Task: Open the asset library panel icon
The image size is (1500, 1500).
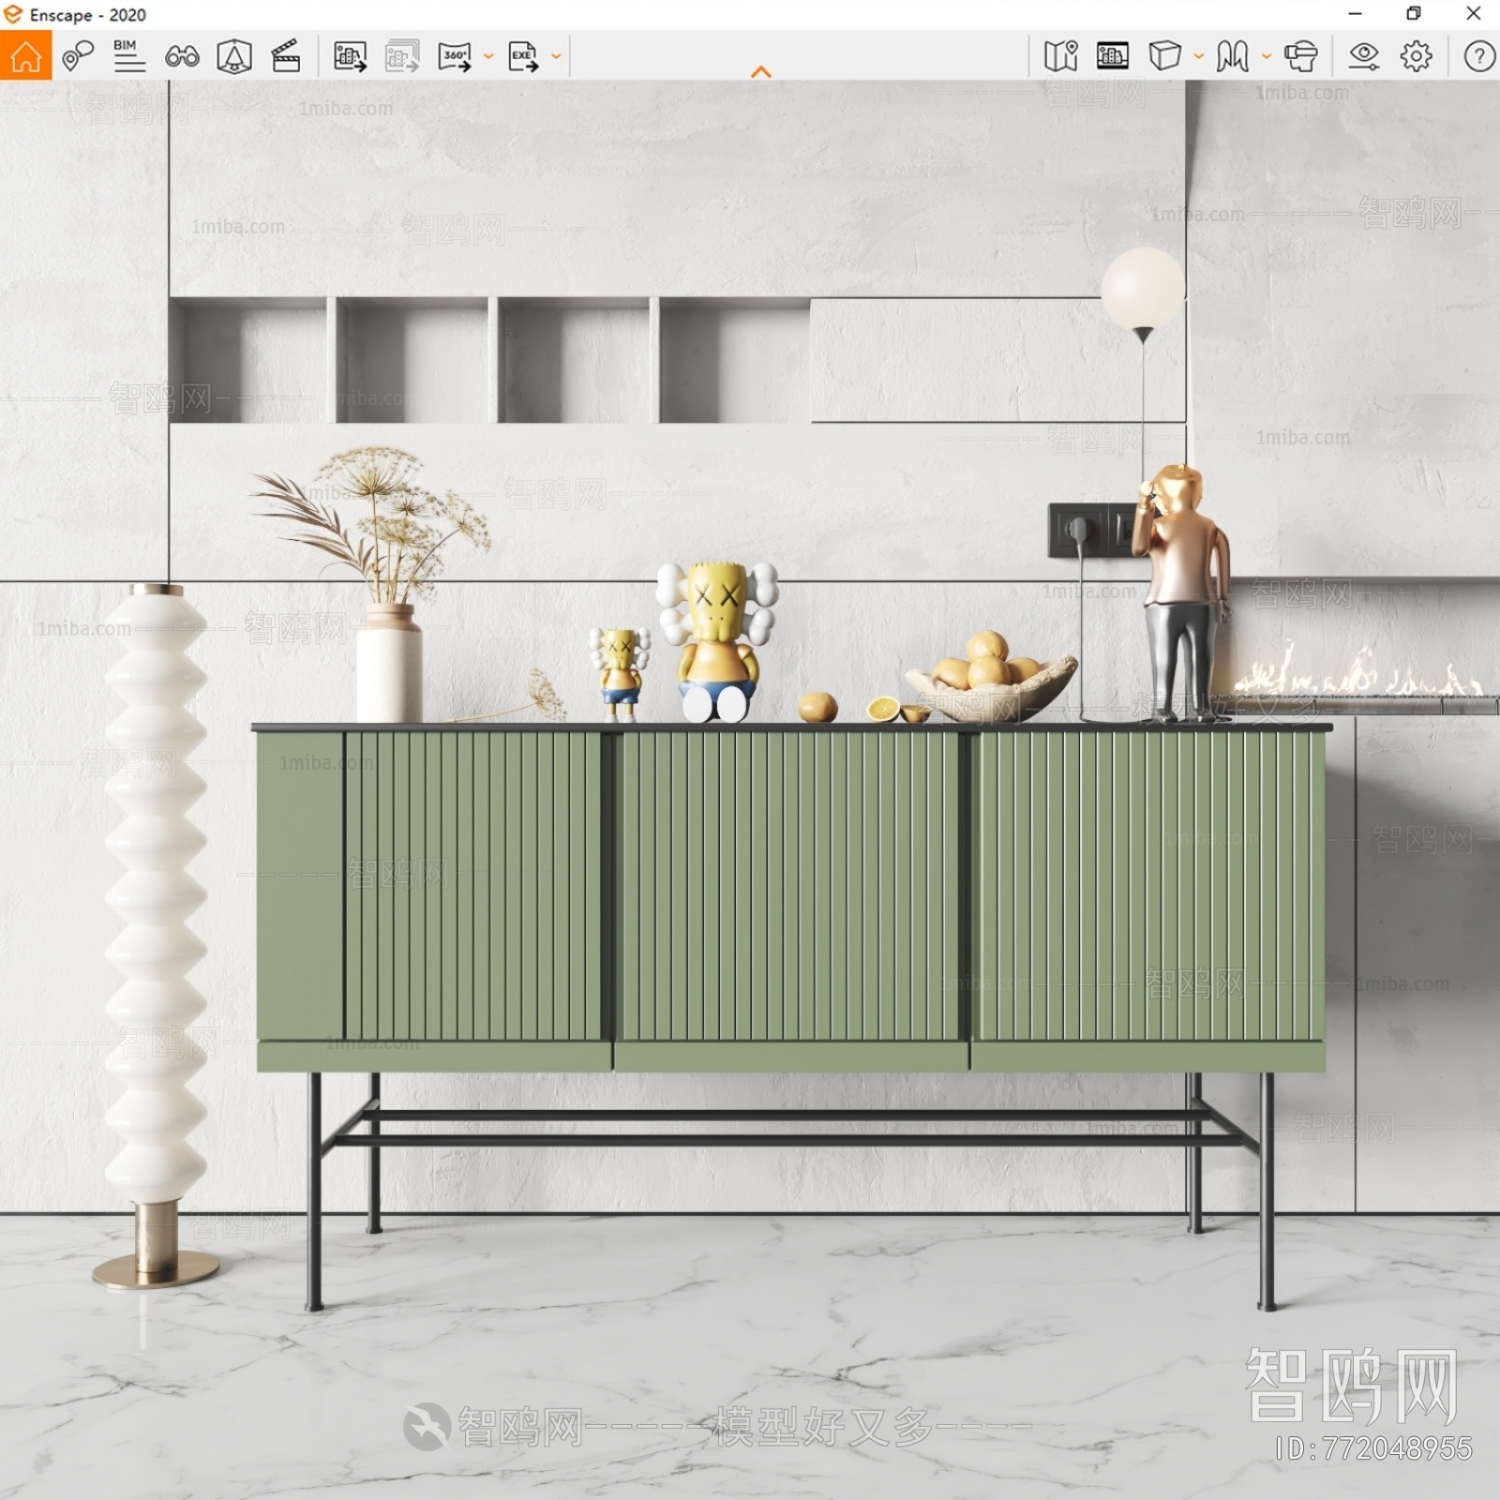Action: click(1113, 56)
